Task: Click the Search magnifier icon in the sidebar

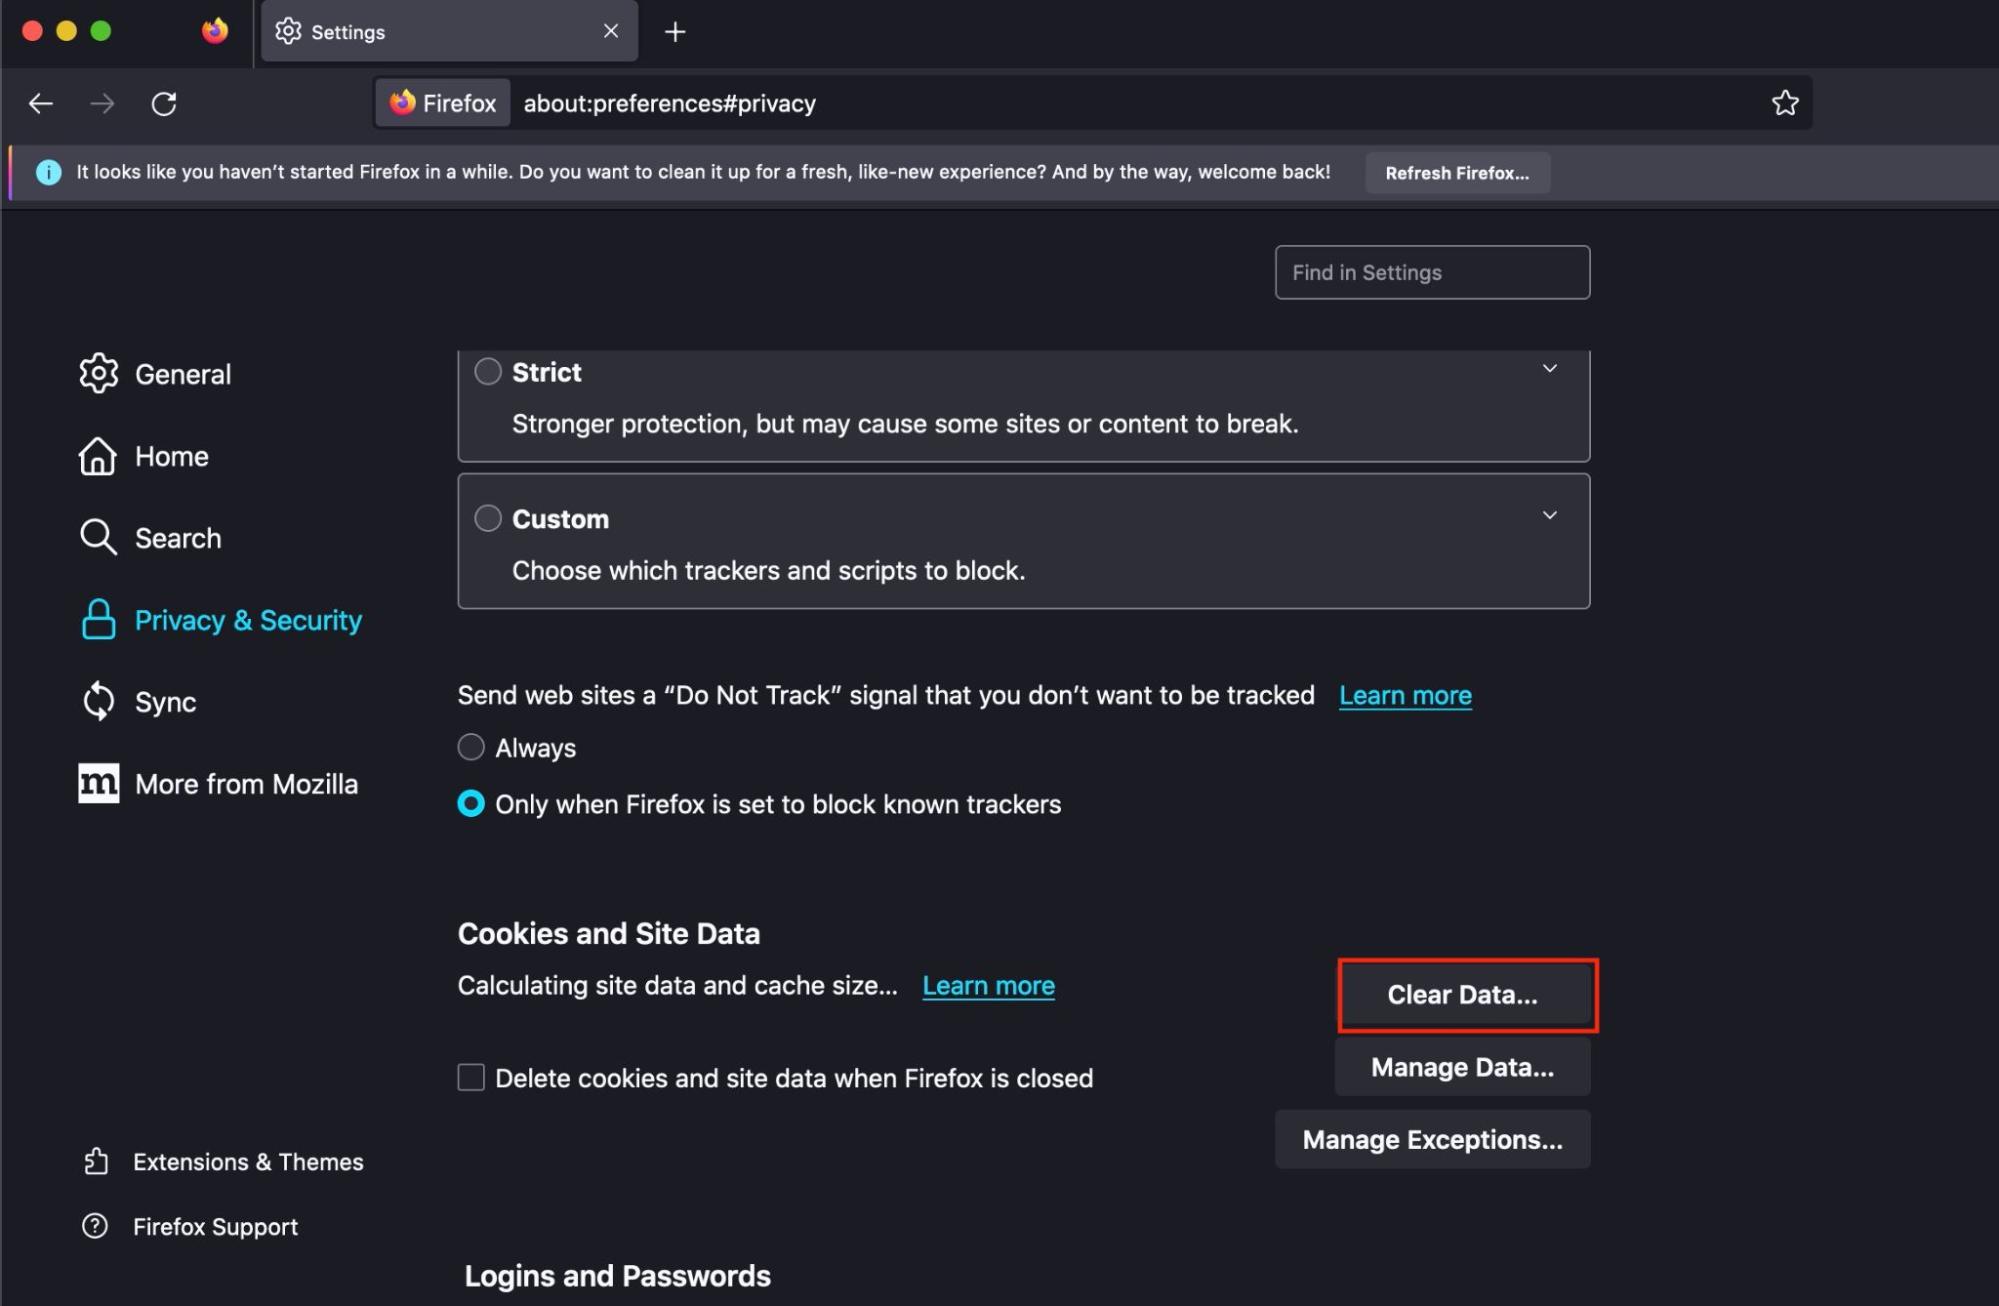Action: coord(98,537)
